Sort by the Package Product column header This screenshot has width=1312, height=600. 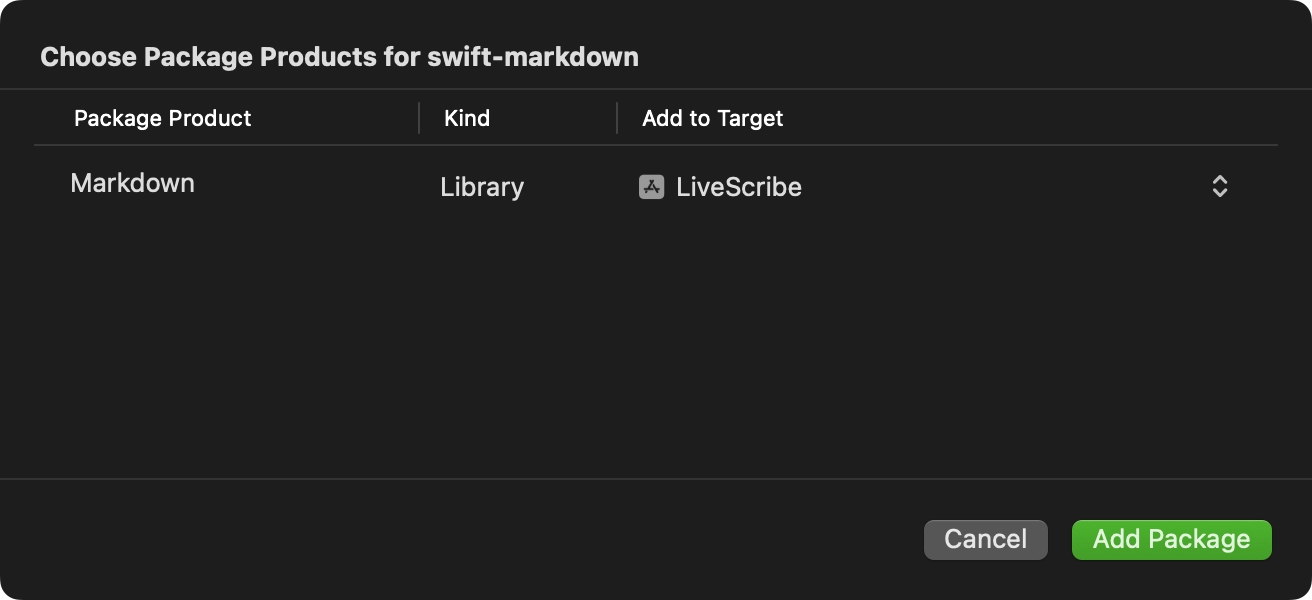point(162,118)
